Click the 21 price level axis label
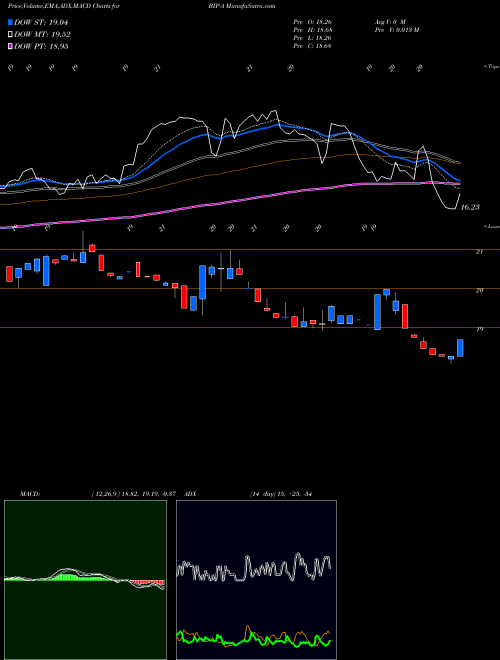The image size is (500, 660). click(479, 252)
